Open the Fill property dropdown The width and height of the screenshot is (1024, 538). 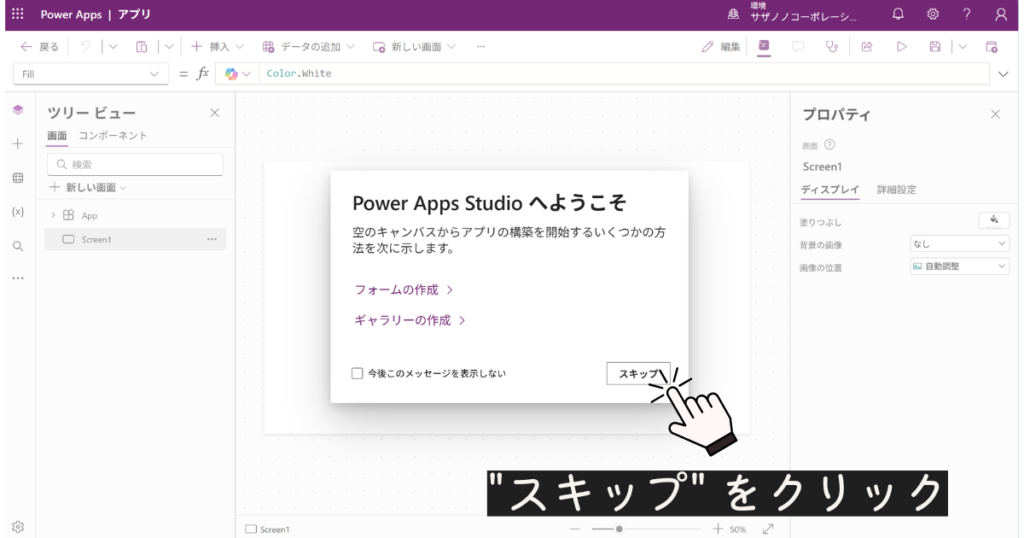[90, 74]
